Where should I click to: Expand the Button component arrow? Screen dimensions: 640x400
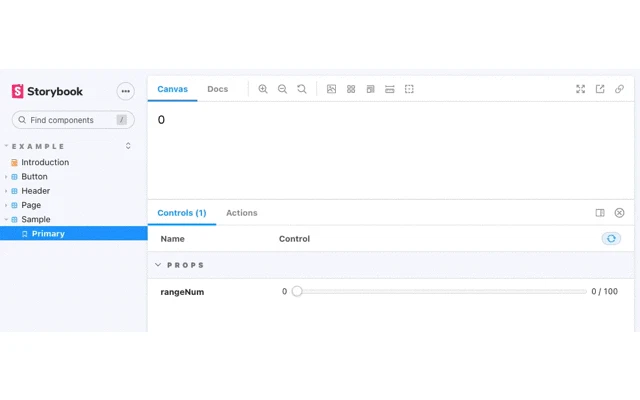[x=6, y=177]
